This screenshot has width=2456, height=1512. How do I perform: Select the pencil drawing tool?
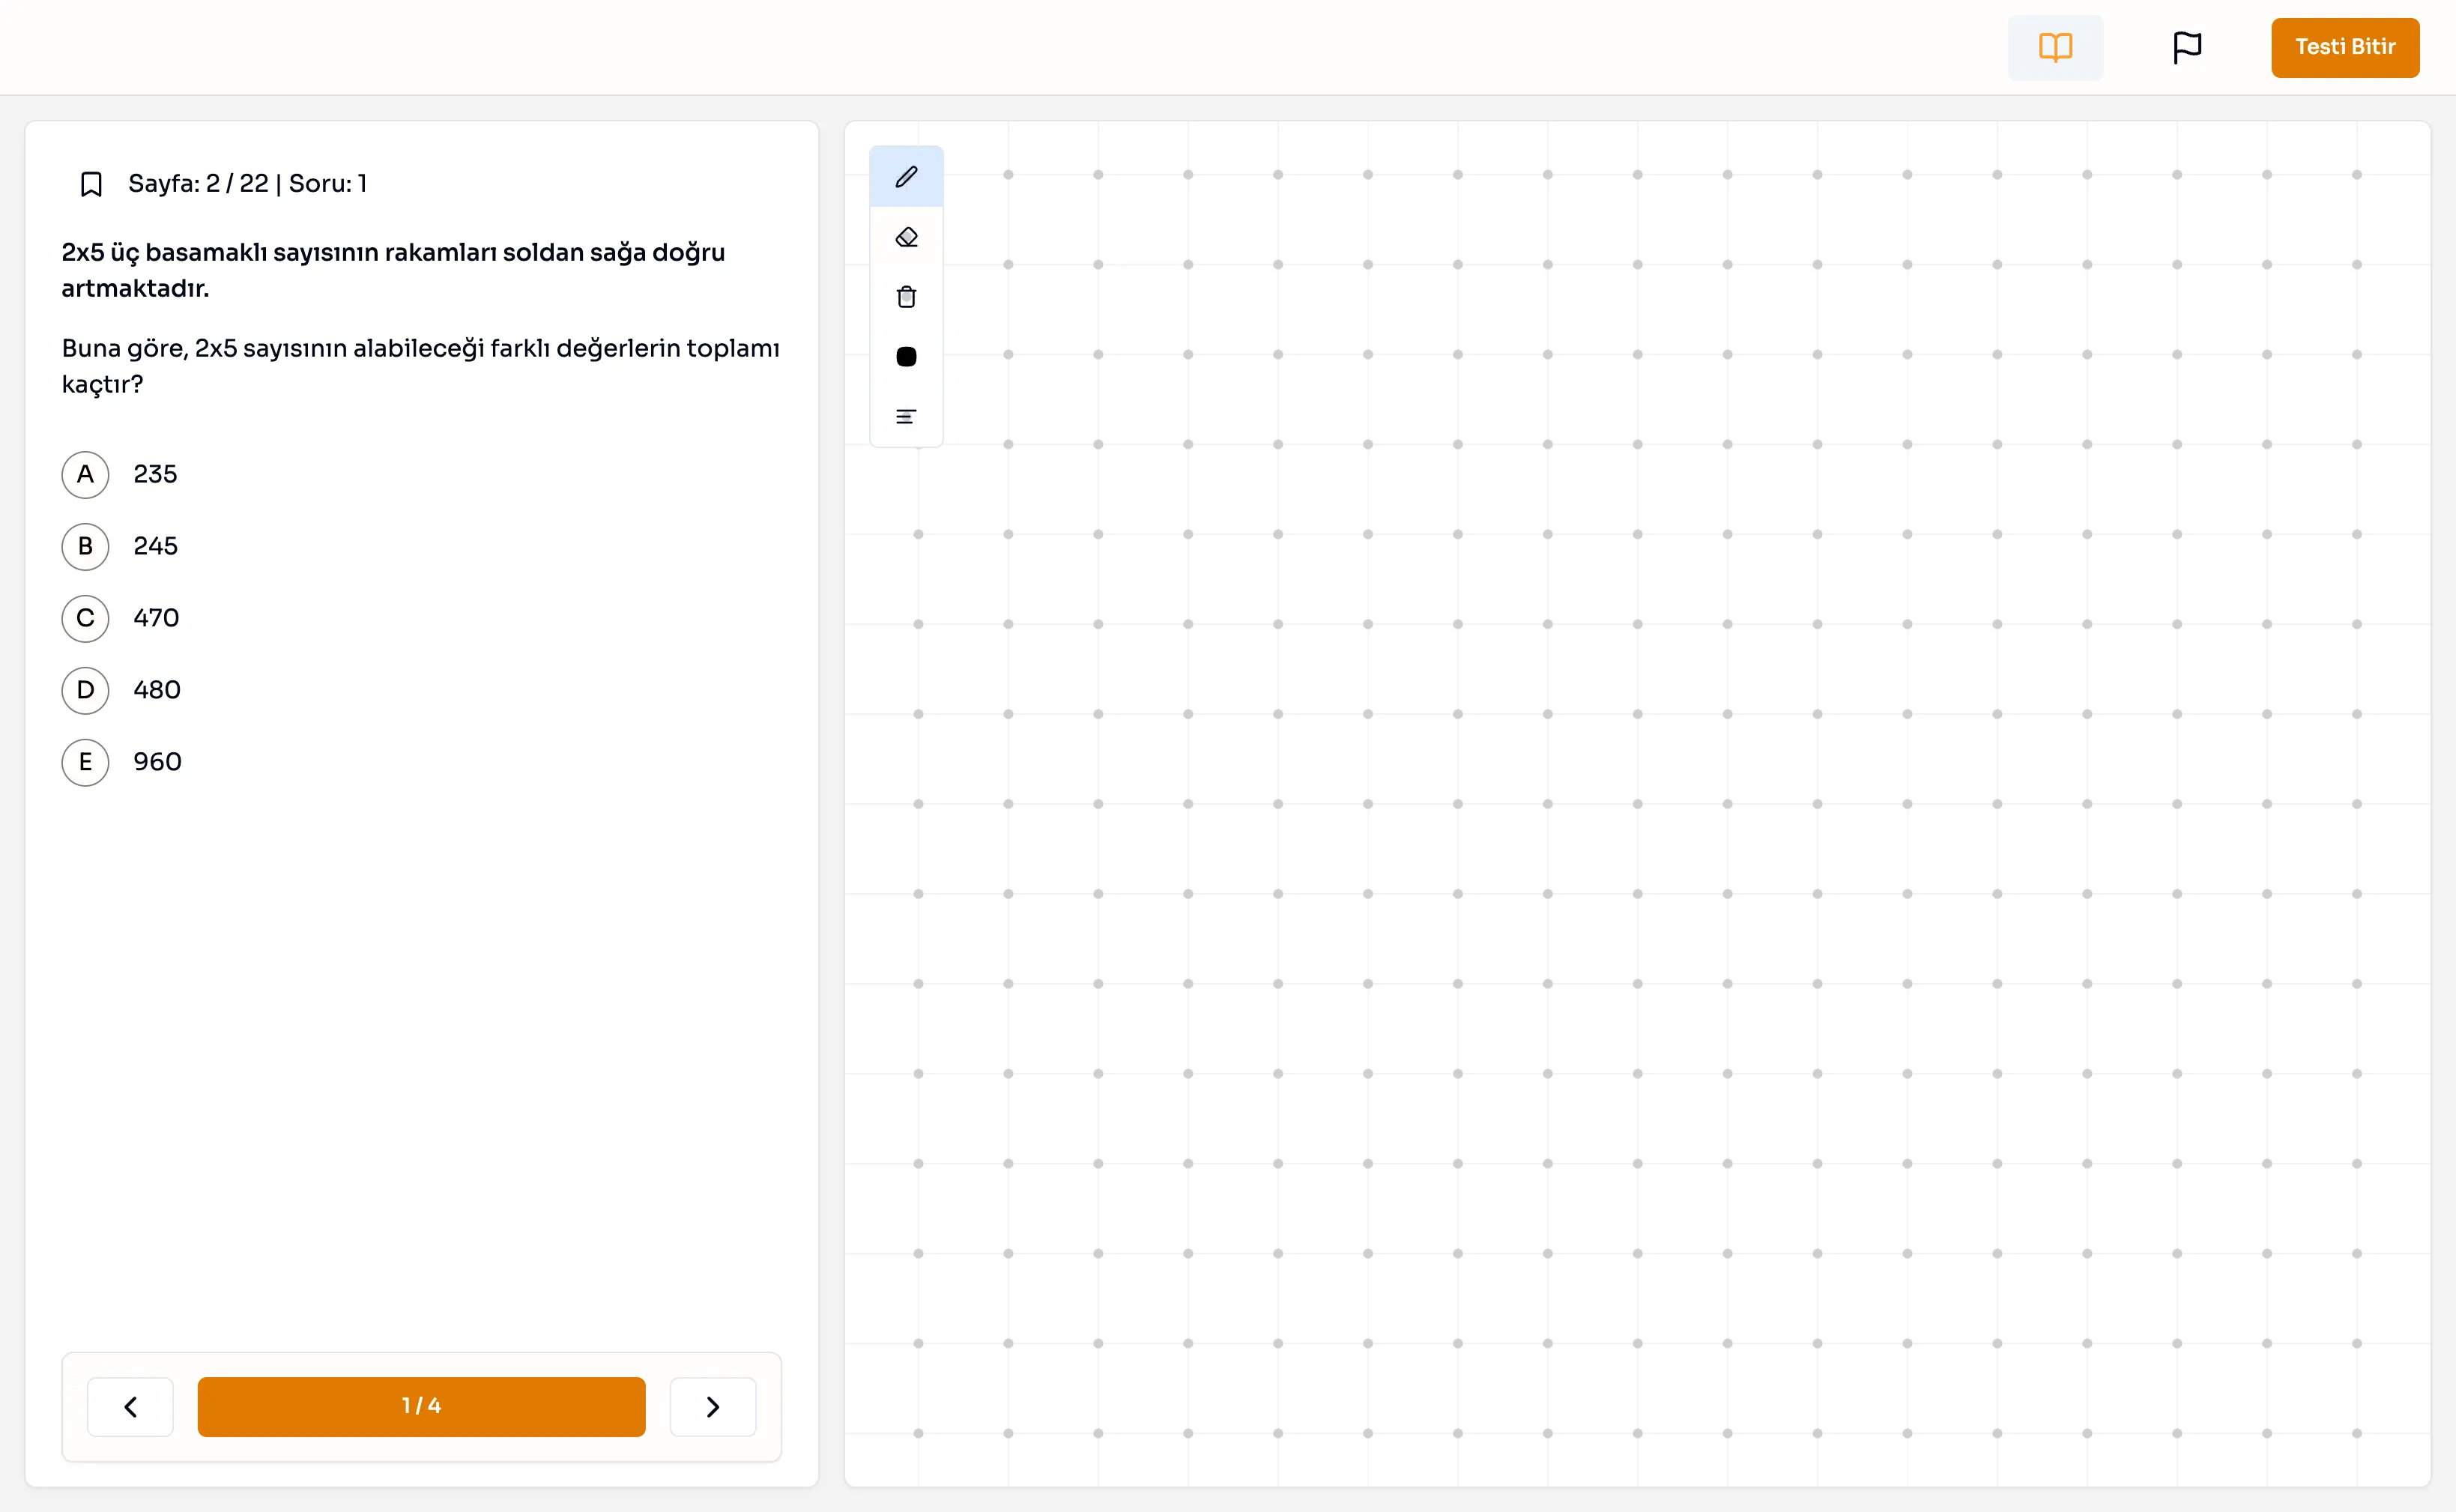(x=906, y=177)
